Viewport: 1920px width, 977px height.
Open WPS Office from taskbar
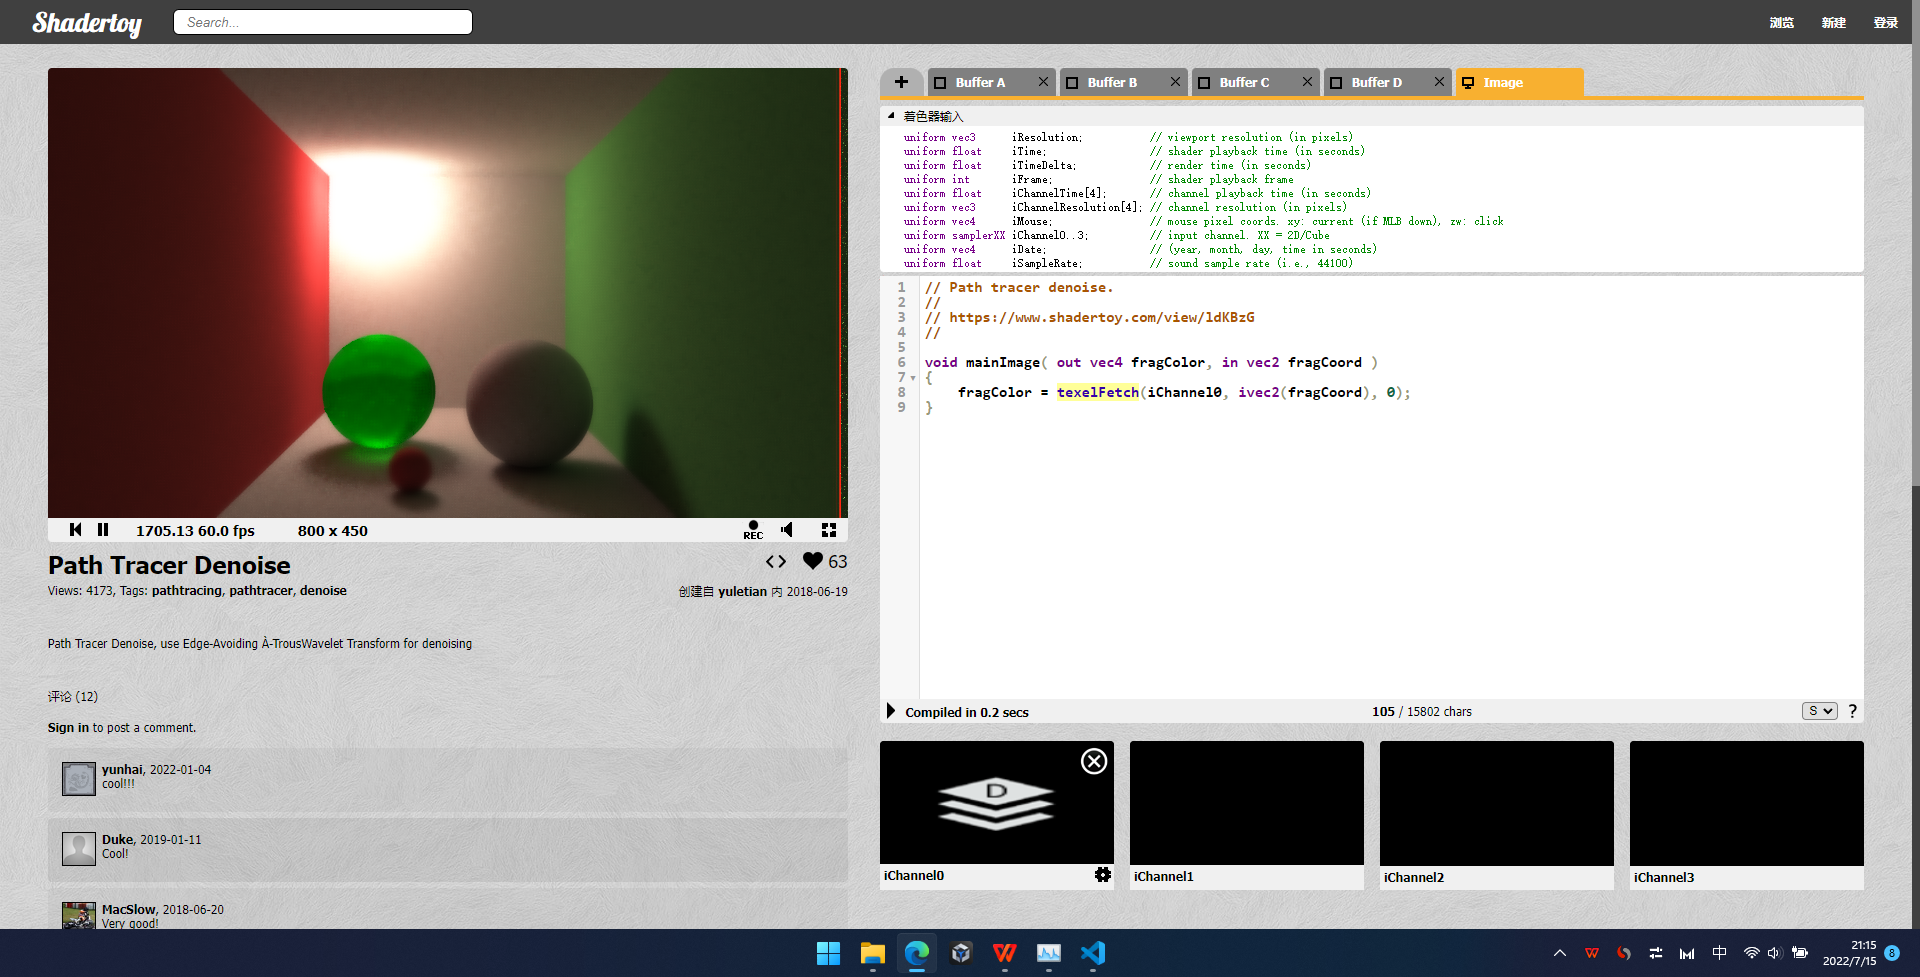click(1004, 953)
